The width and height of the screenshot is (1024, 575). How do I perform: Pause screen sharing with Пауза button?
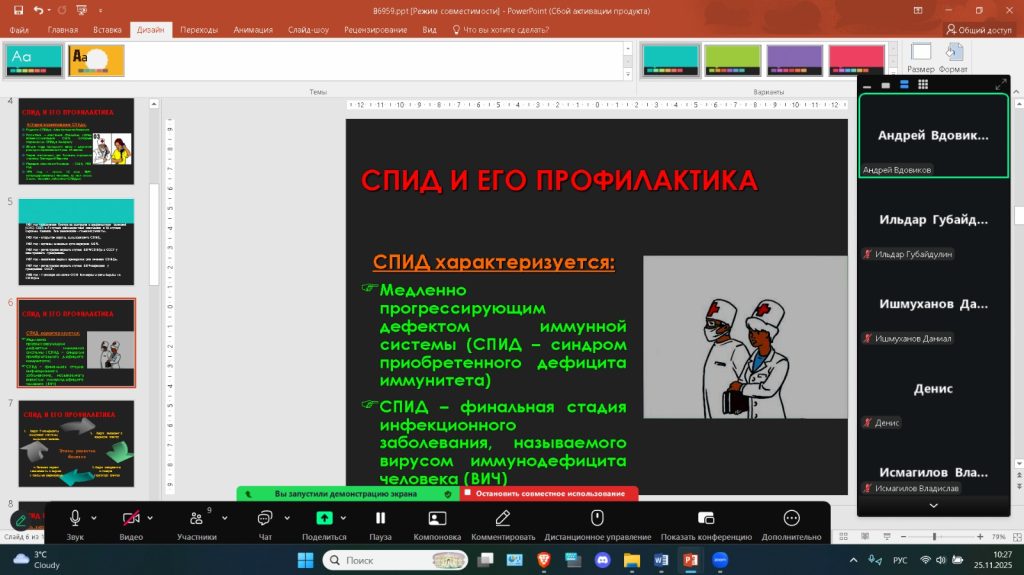pos(380,518)
